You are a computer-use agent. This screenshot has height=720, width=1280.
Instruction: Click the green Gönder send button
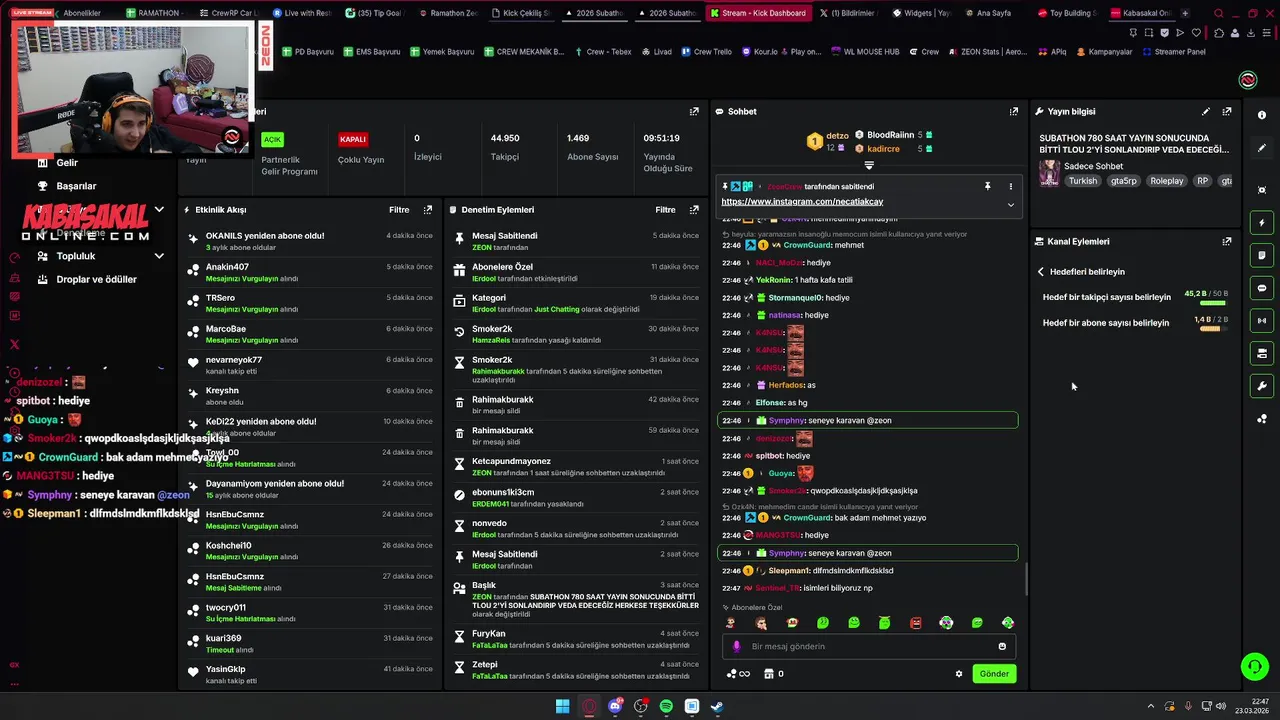coord(994,674)
